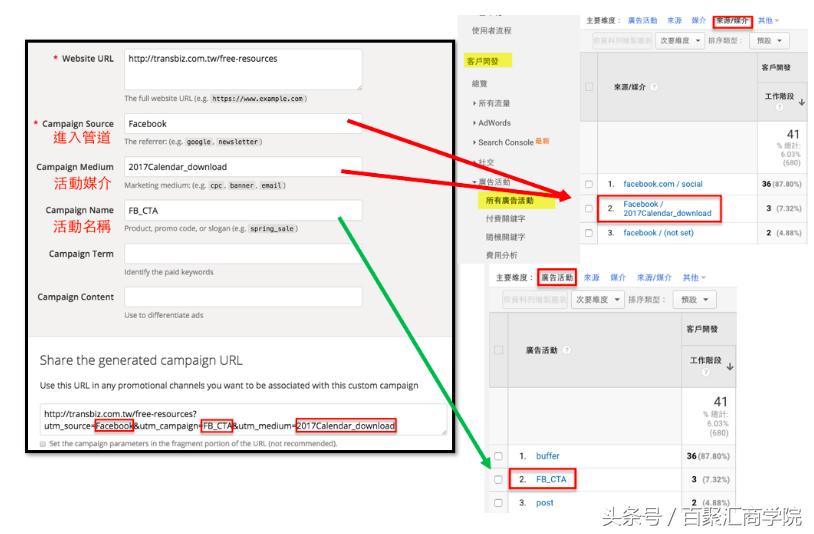Check the Facebook / 2017Calendar_download row checkbox
This screenshot has width=814, height=534.
(x=589, y=209)
